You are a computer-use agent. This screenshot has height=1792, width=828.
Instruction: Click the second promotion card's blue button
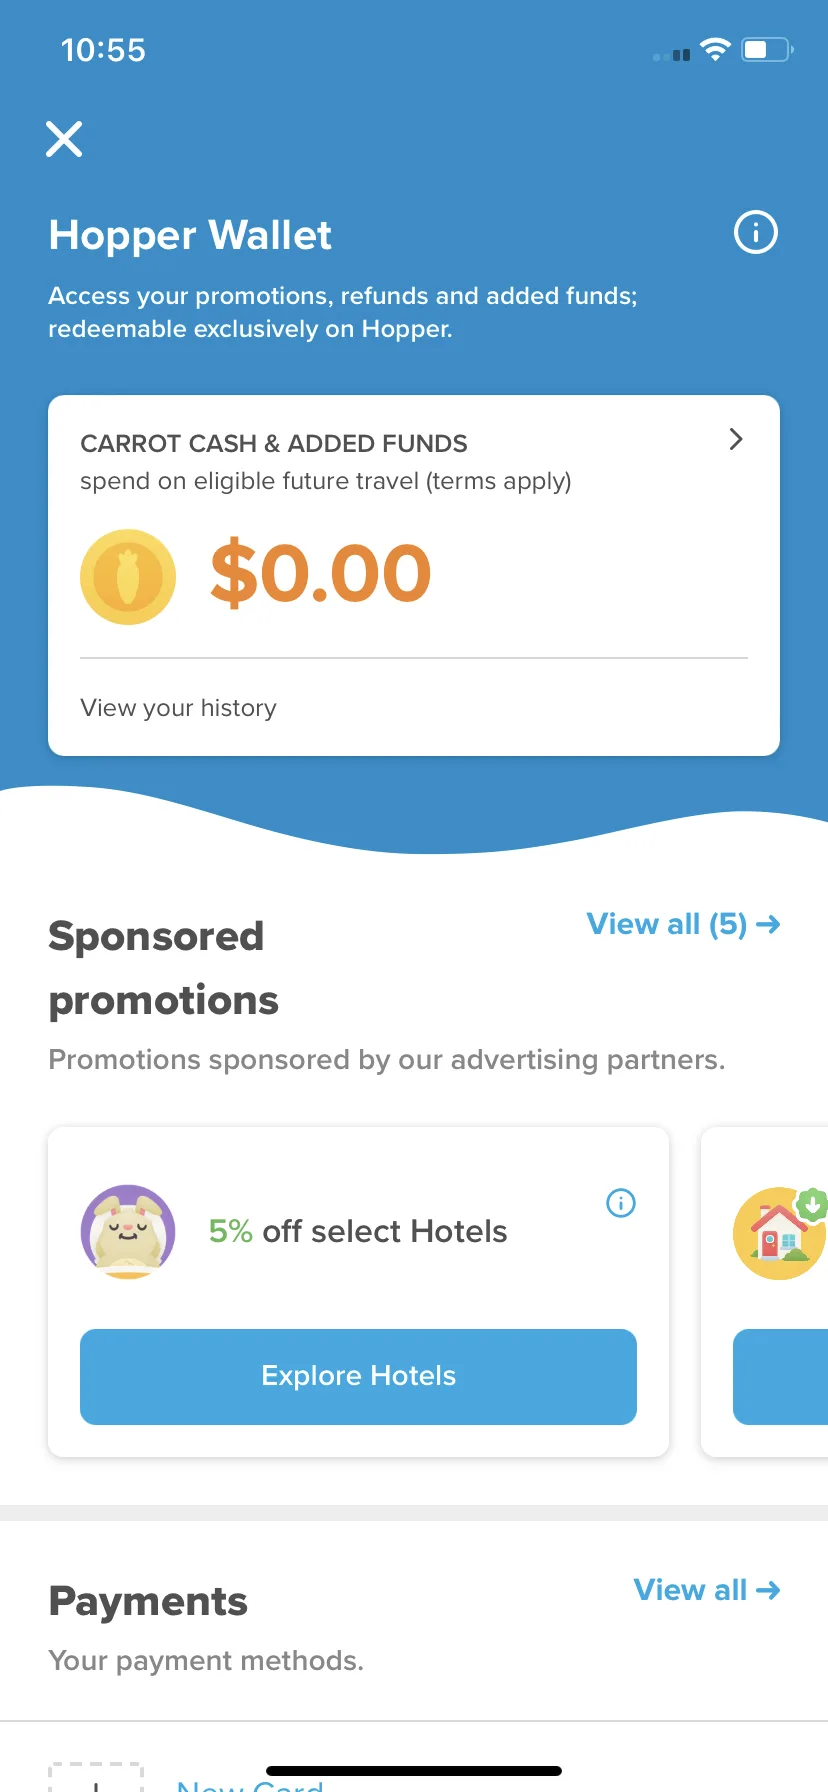coord(781,1377)
